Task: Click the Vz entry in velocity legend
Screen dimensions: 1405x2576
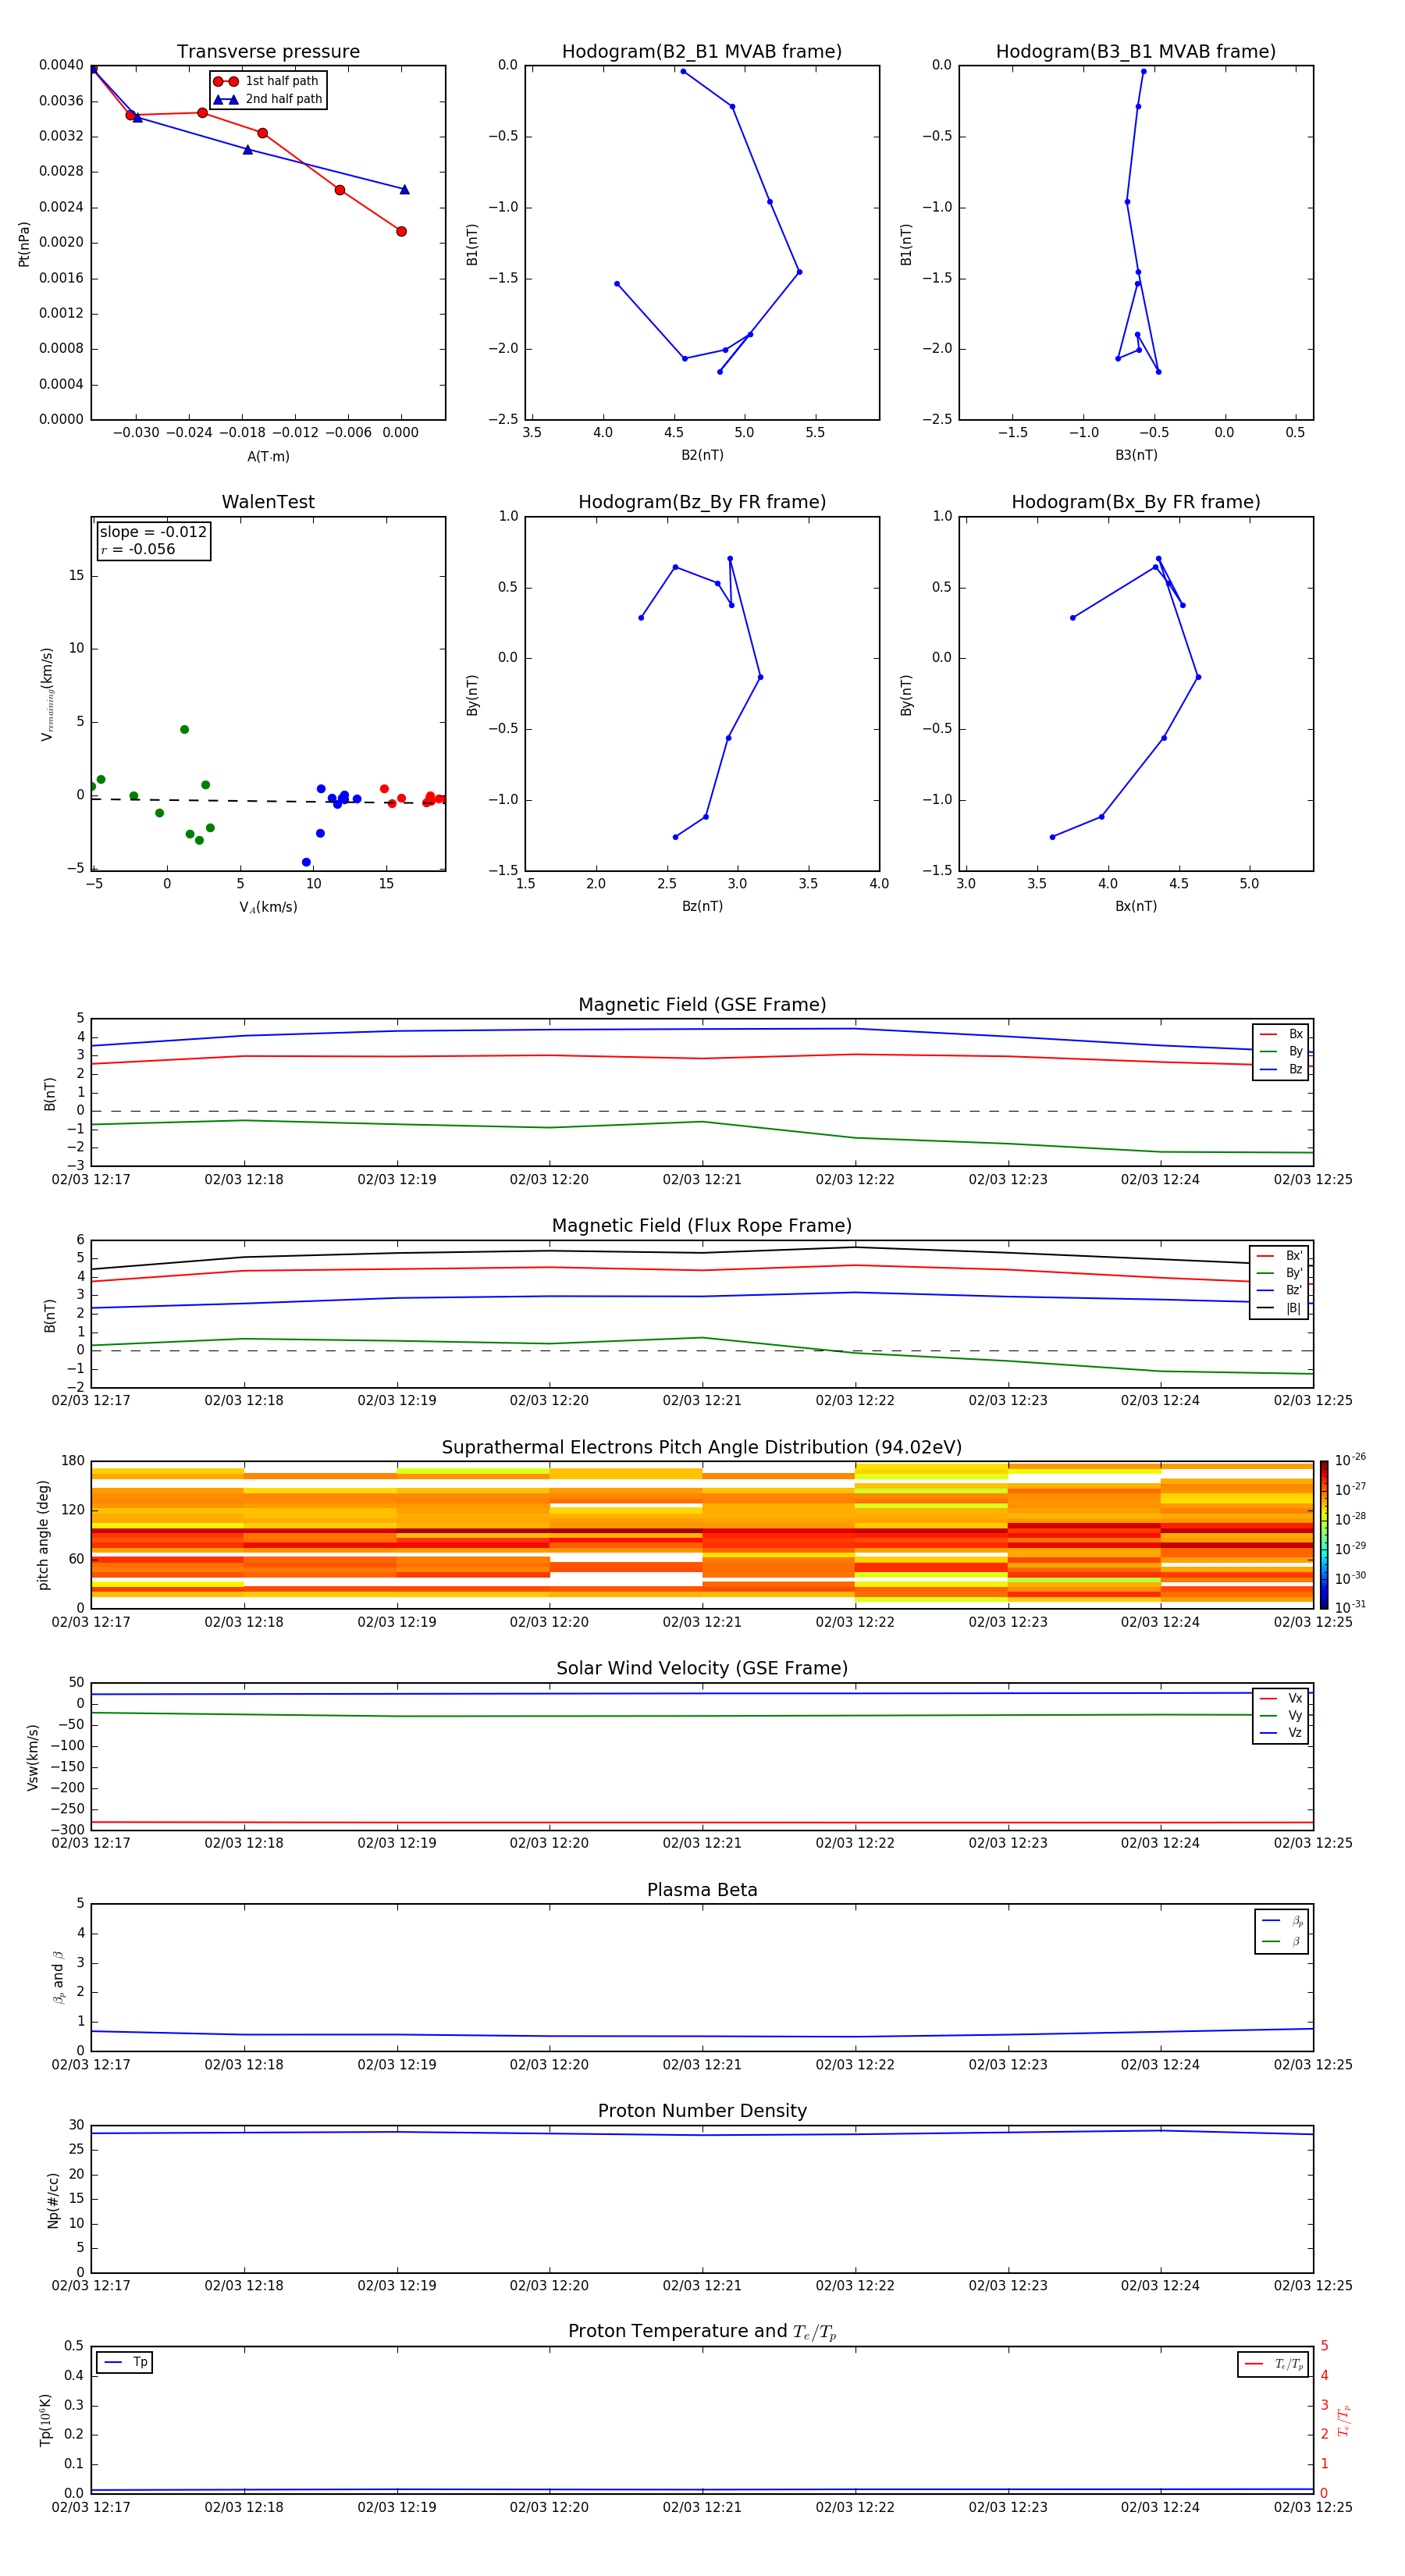Action: pyautogui.click(x=1281, y=1733)
